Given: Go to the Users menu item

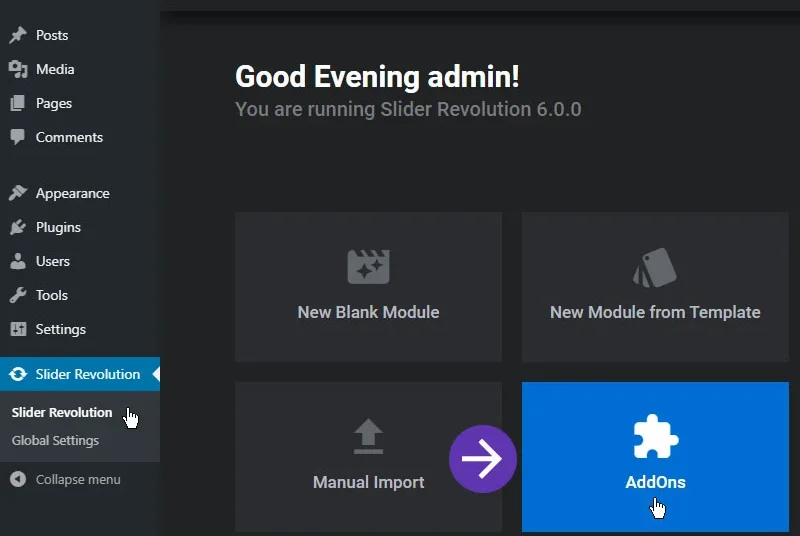Looking at the screenshot, I should (x=80, y=261).
